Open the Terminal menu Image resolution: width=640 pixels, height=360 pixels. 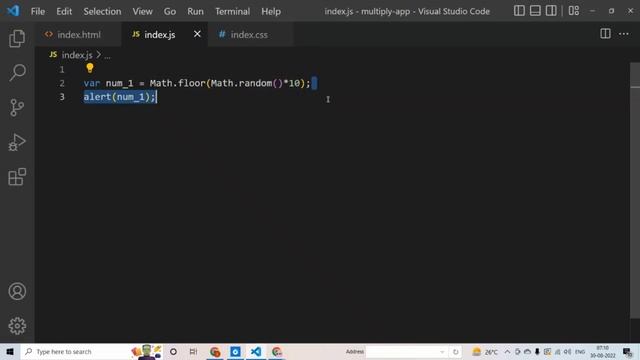[x=233, y=11]
